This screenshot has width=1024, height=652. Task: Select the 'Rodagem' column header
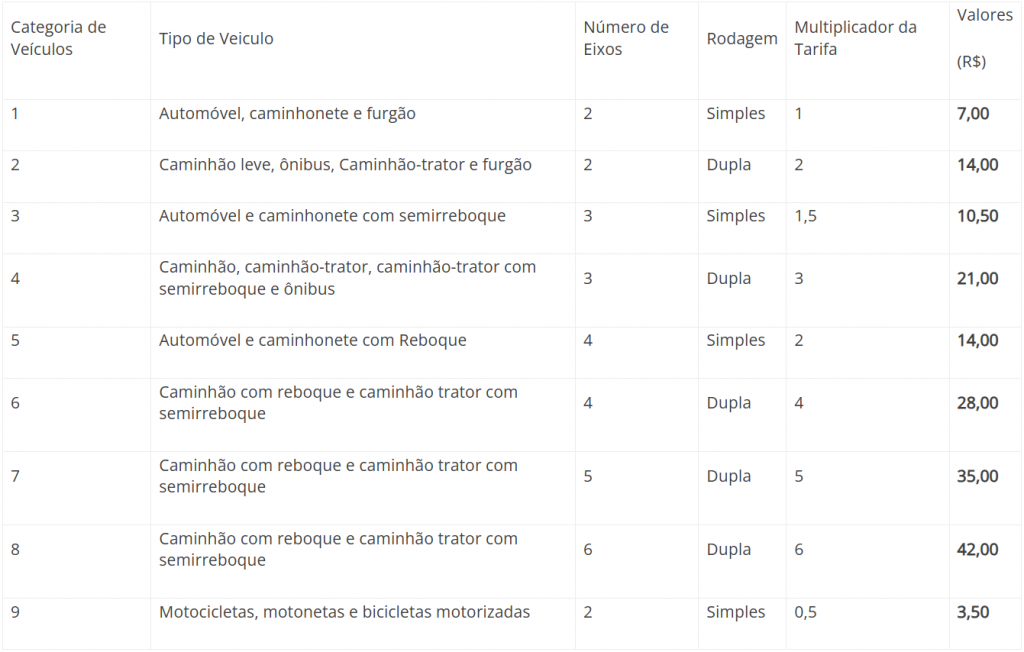(742, 39)
